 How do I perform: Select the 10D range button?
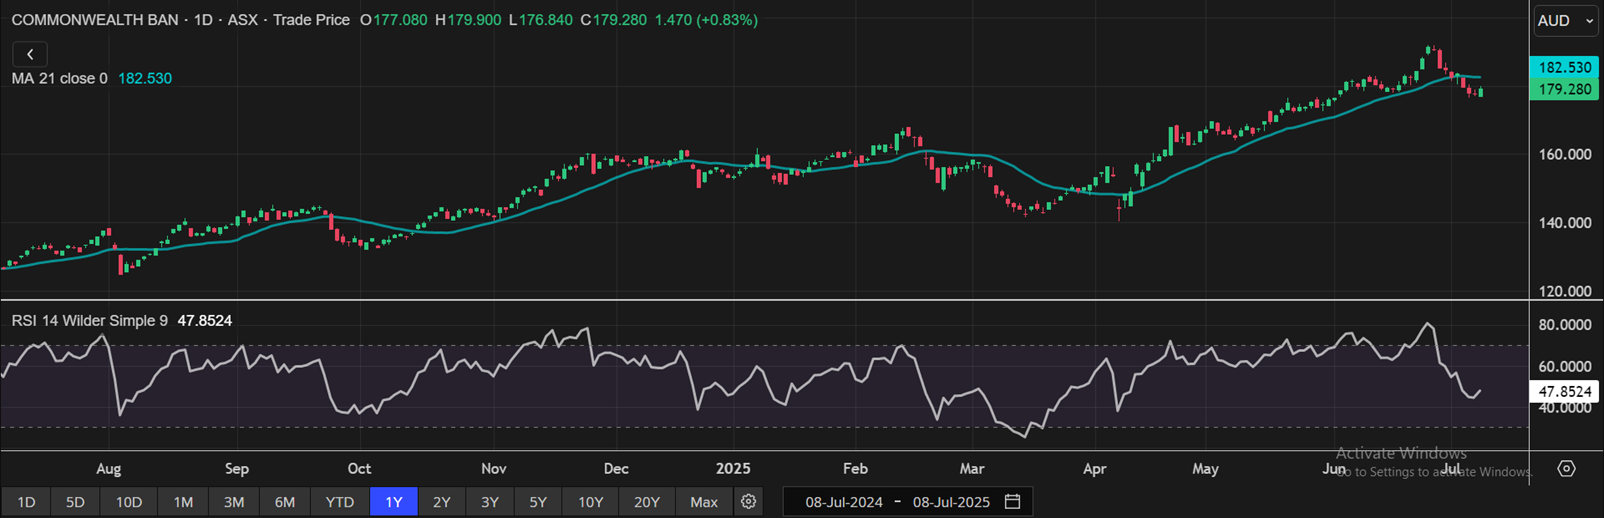point(128,502)
